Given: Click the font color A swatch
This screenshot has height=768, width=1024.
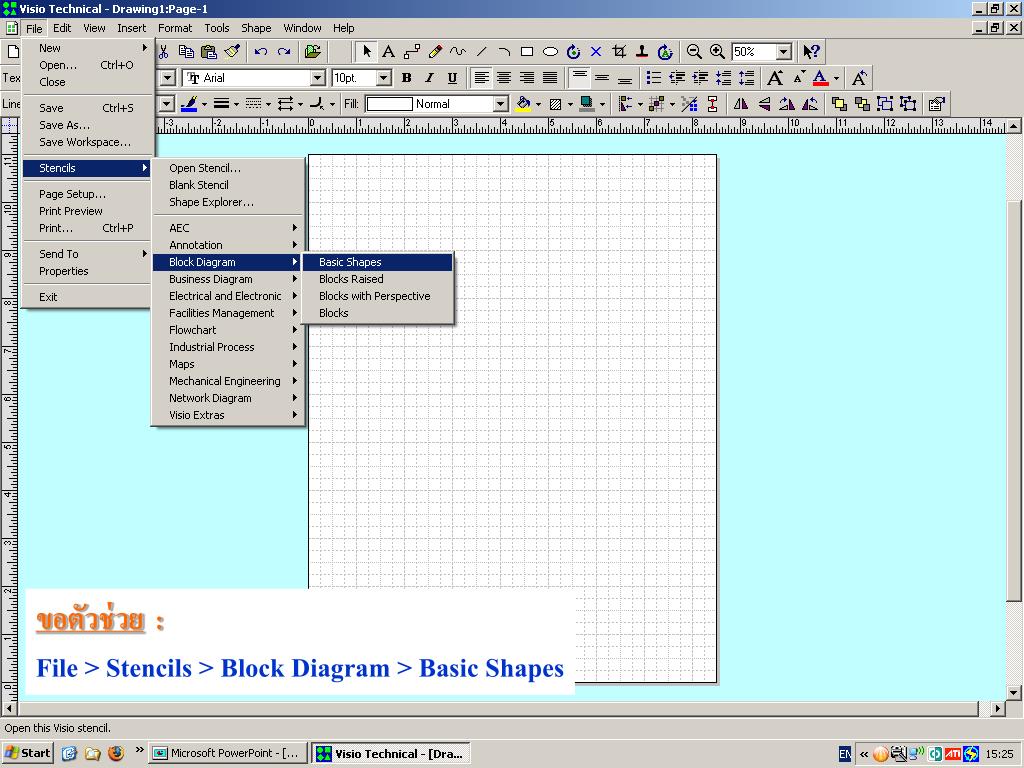Looking at the screenshot, I should coord(821,78).
